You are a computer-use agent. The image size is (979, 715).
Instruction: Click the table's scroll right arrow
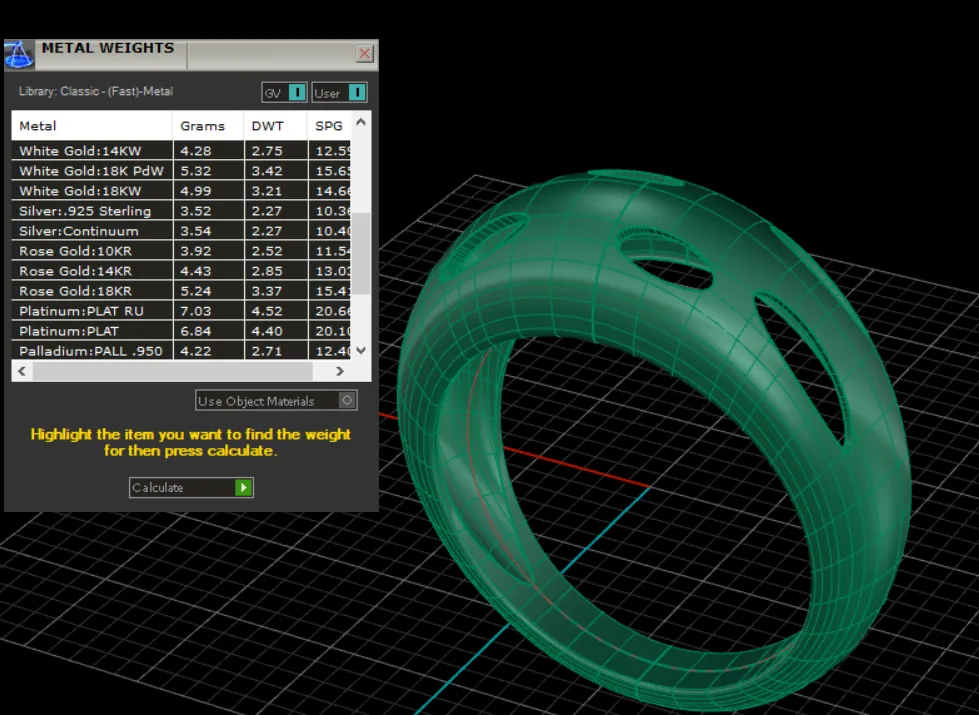click(x=340, y=371)
